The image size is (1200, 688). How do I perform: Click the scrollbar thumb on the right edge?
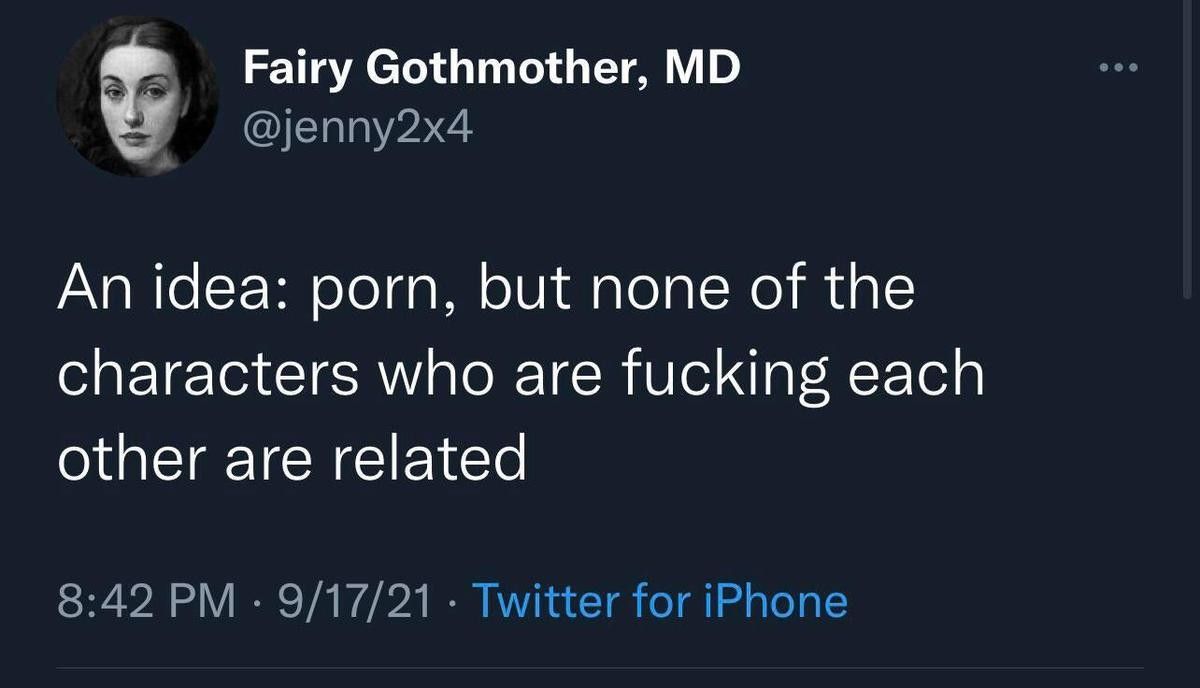tap(1187, 150)
